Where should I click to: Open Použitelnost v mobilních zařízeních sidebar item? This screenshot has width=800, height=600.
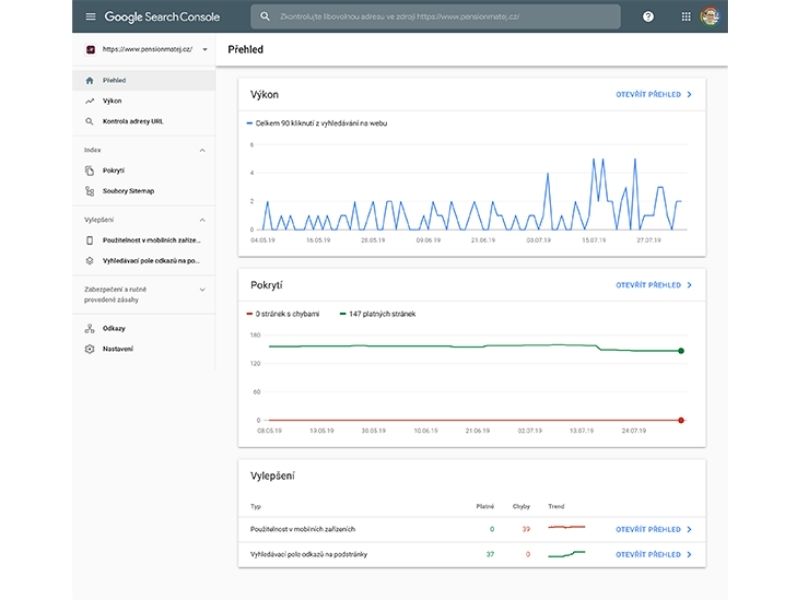click(144, 240)
